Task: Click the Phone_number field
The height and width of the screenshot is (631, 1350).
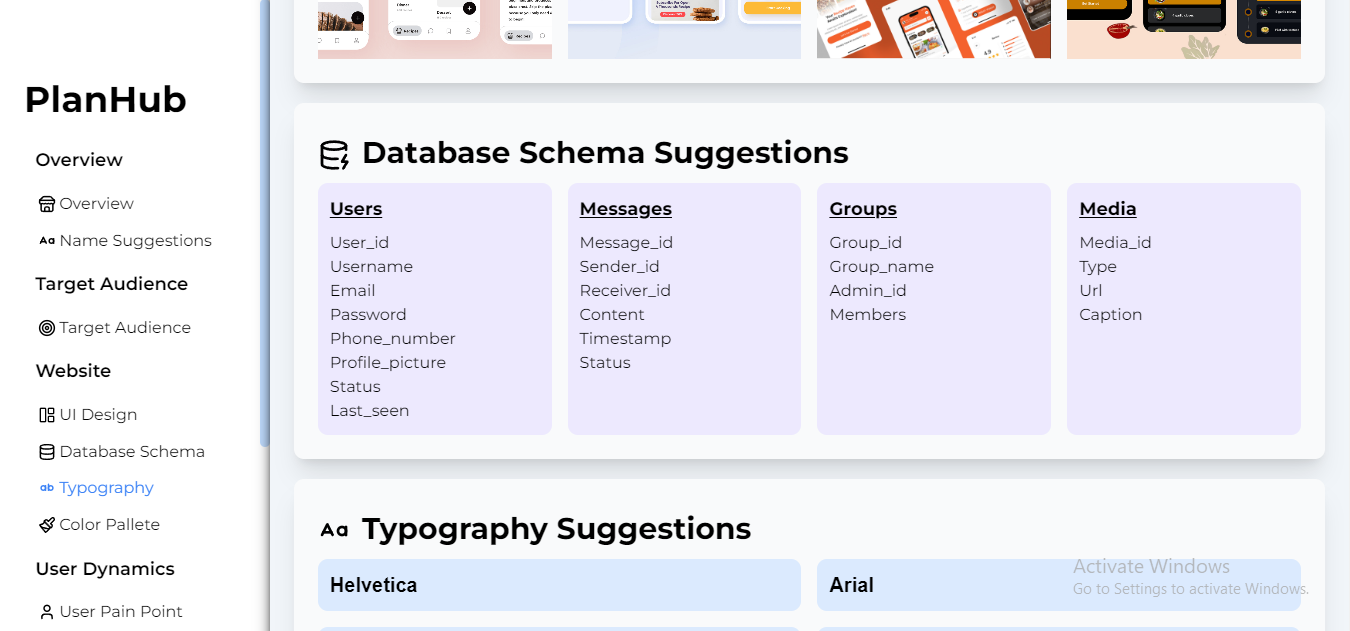Action: coord(392,339)
